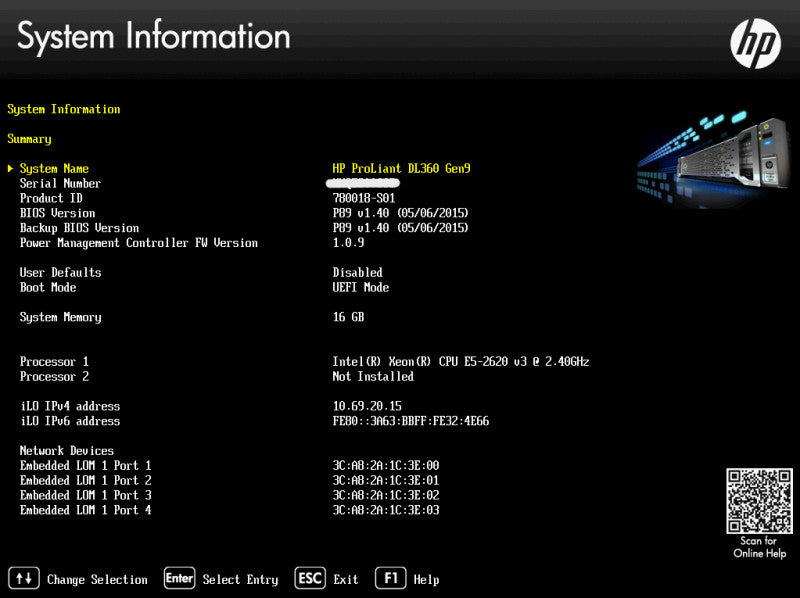Click the HP logo in the header
The height and width of the screenshot is (598, 800).
755,43
